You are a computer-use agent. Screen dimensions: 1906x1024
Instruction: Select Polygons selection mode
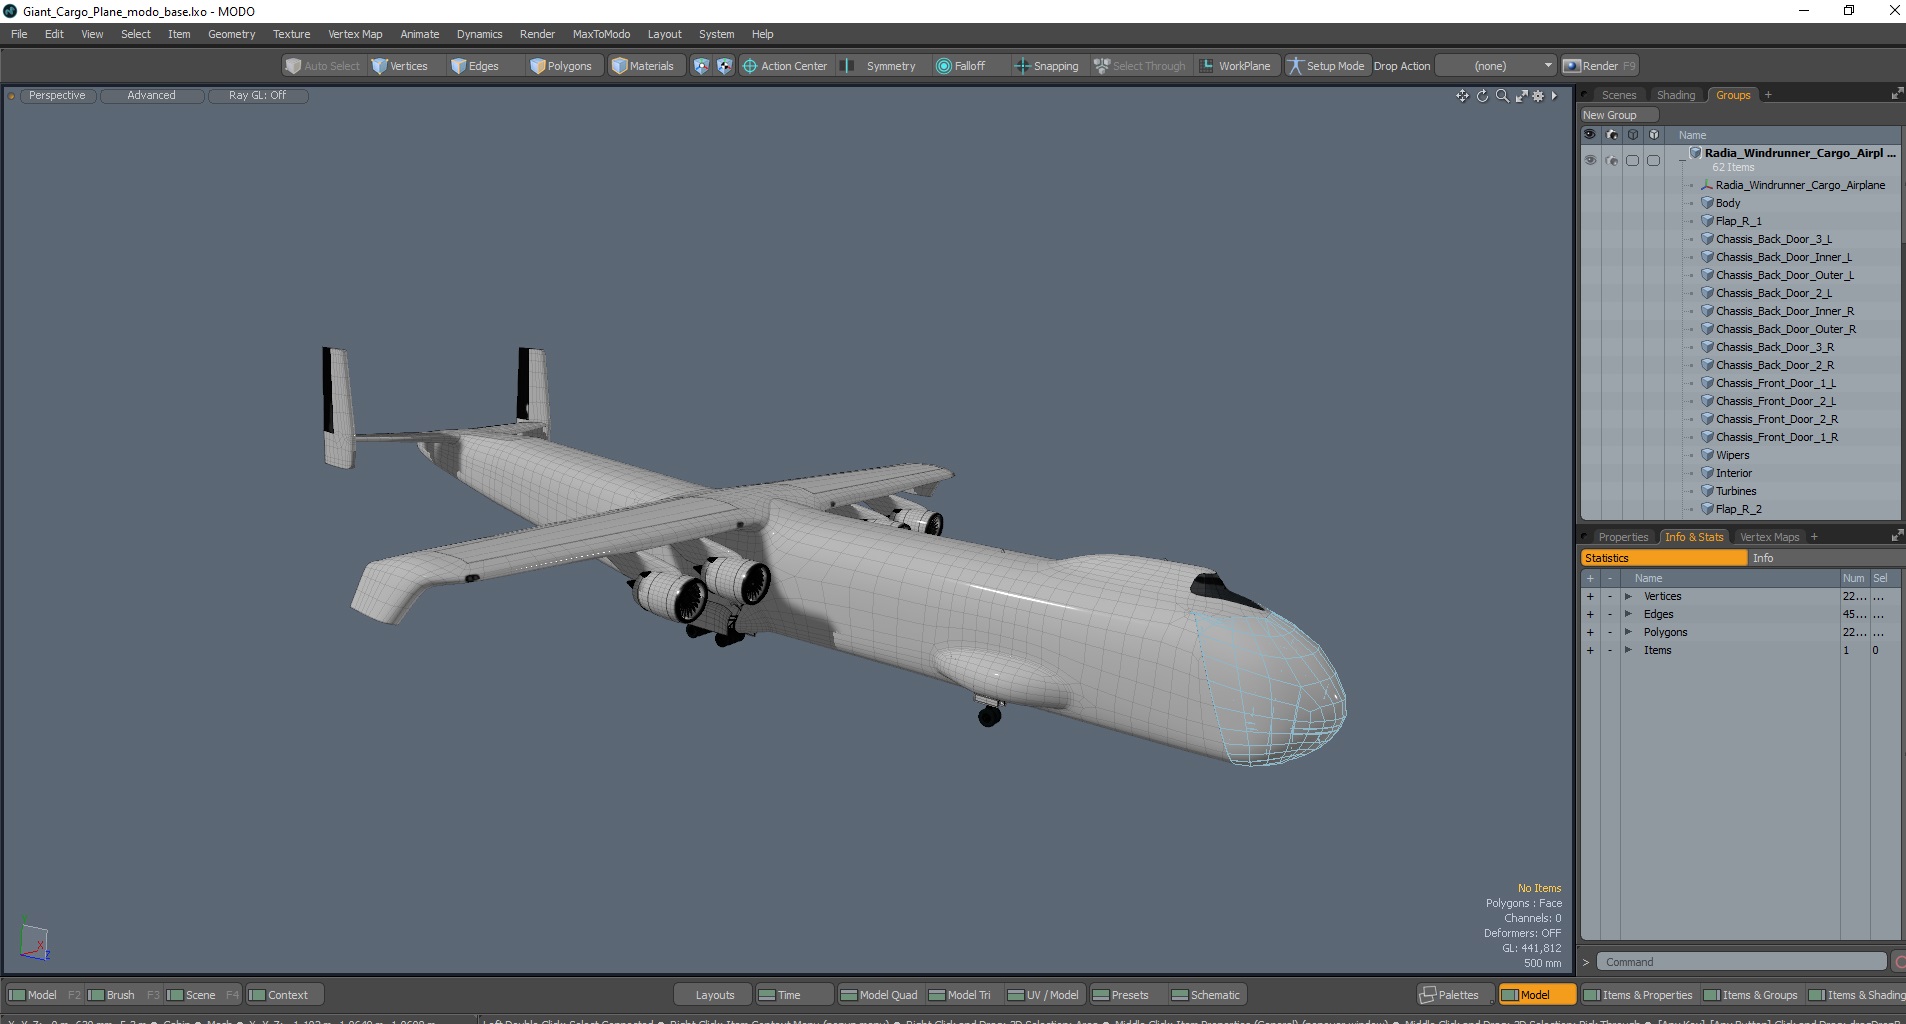point(562,66)
